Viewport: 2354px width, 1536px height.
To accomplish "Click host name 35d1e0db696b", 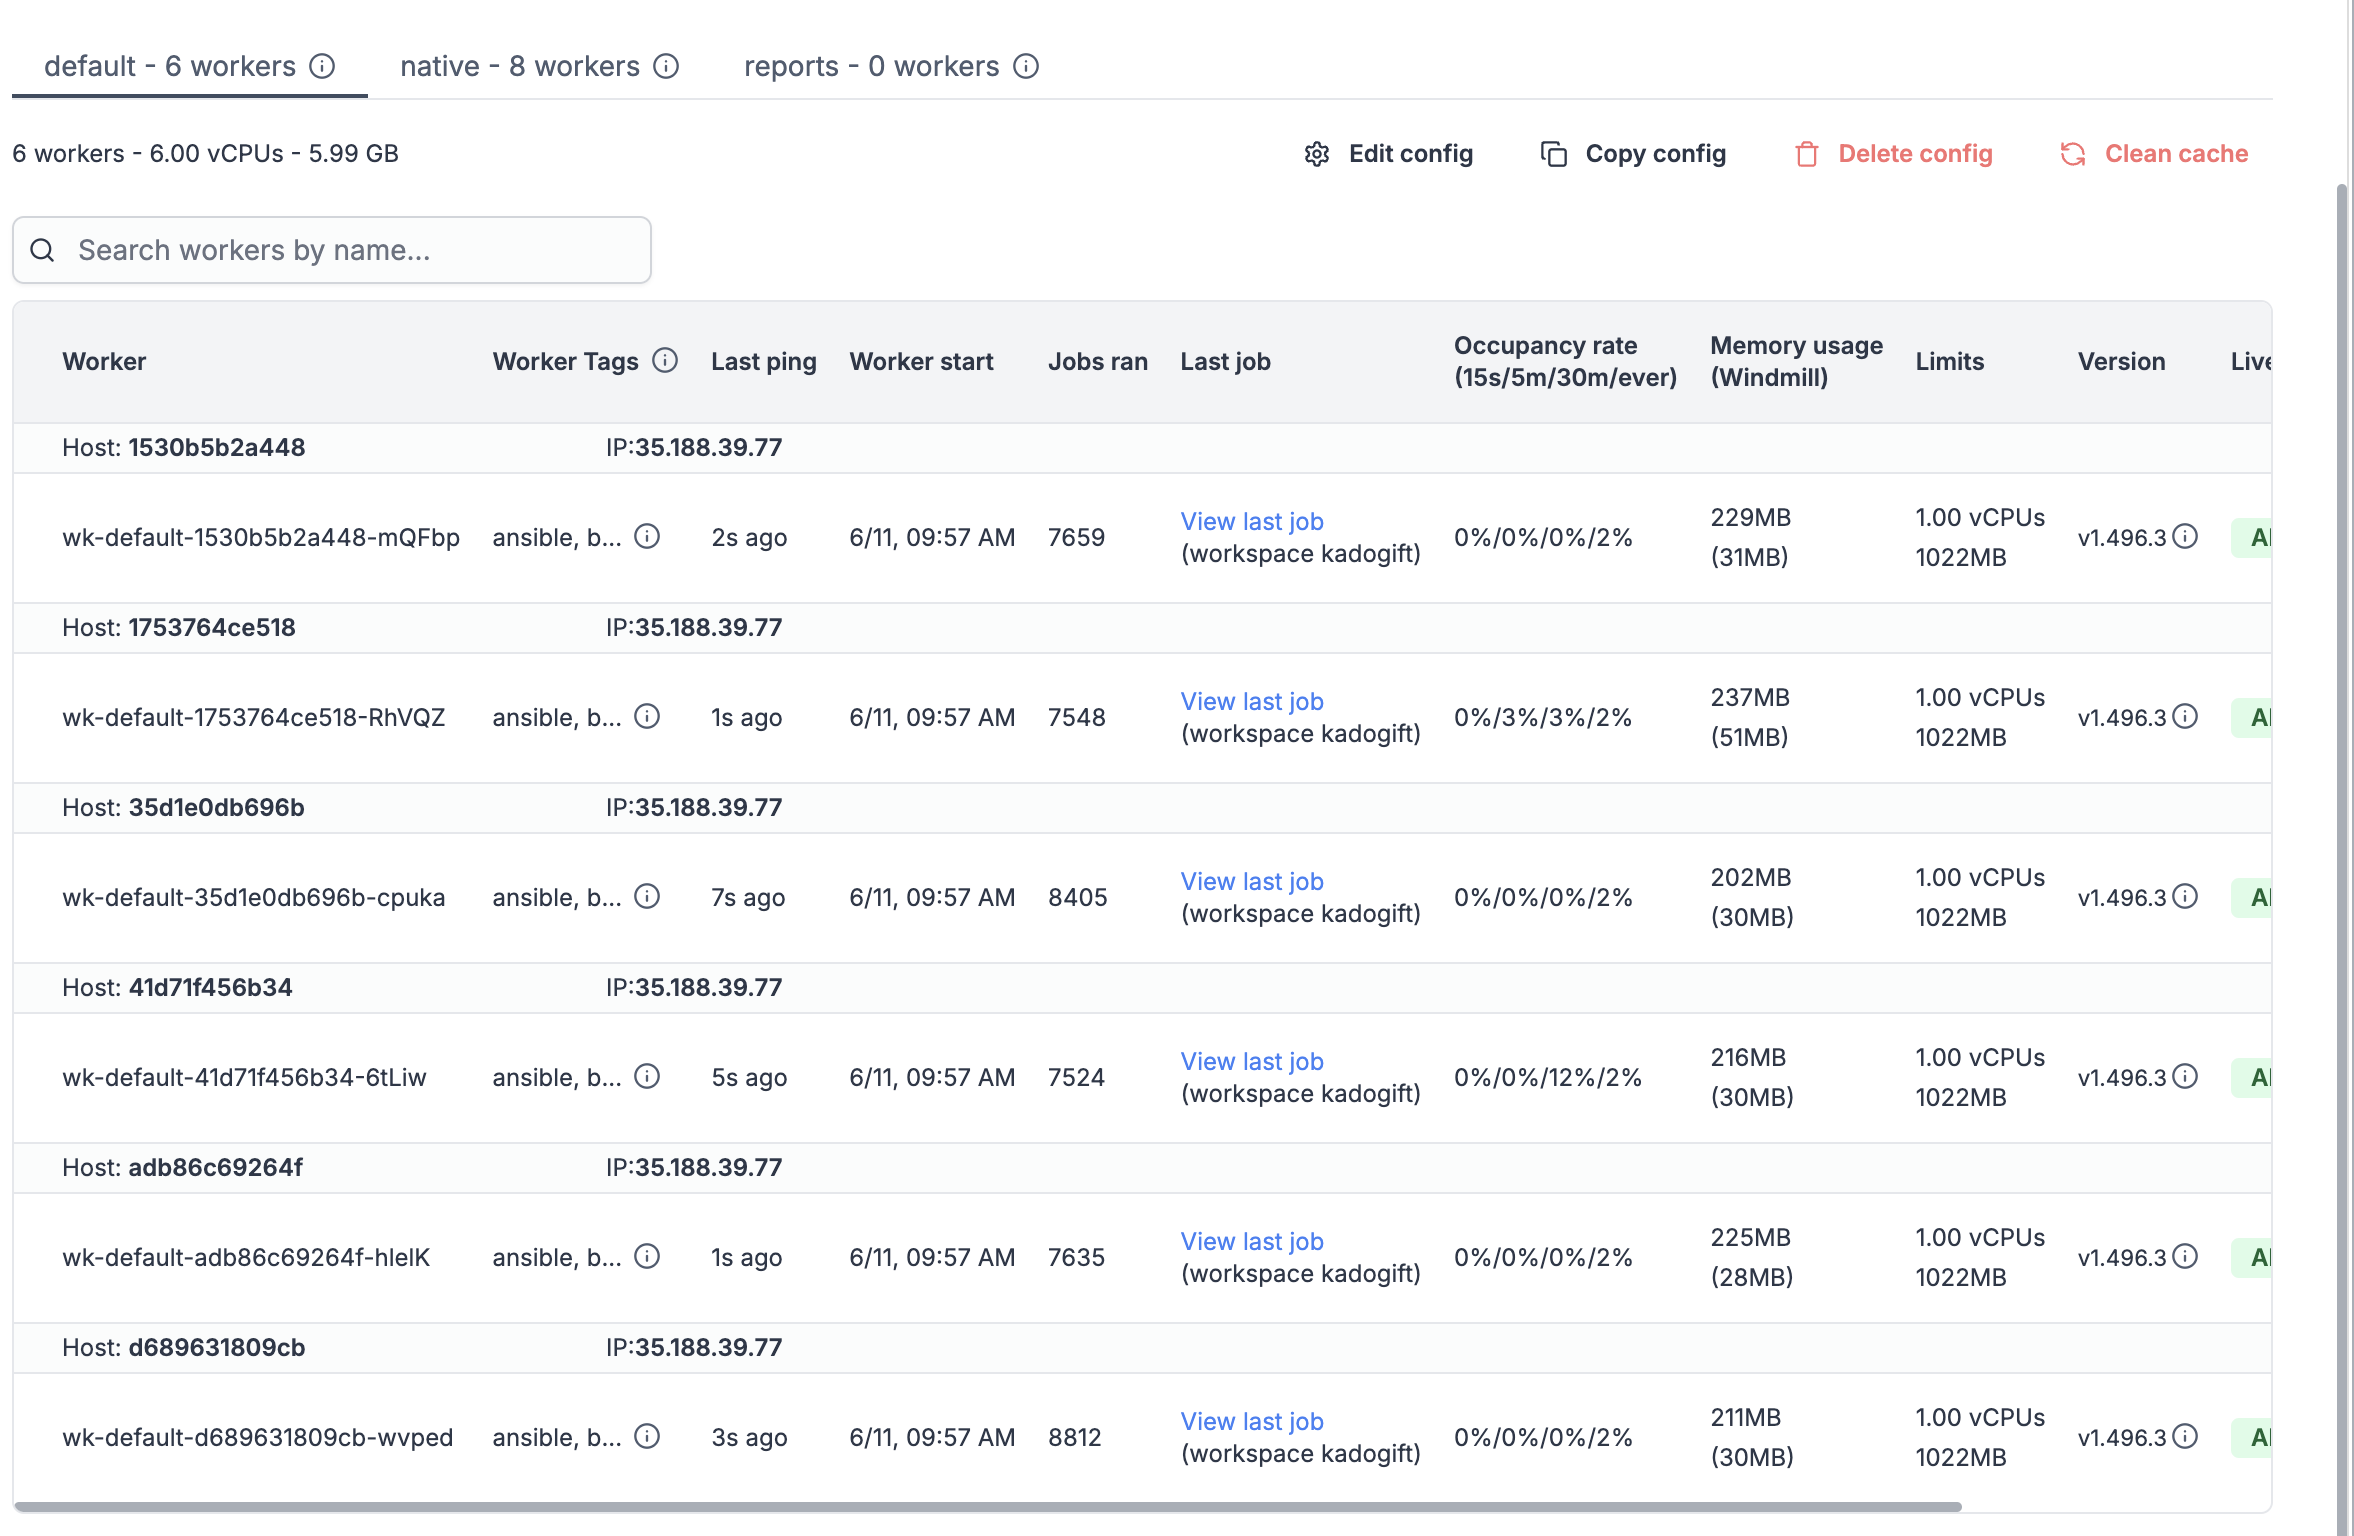I will click(x=216, y=807).
